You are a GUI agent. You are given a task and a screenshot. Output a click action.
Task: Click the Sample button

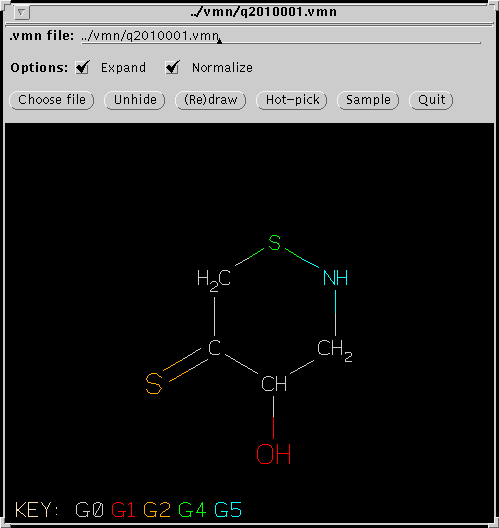(368, 100)
